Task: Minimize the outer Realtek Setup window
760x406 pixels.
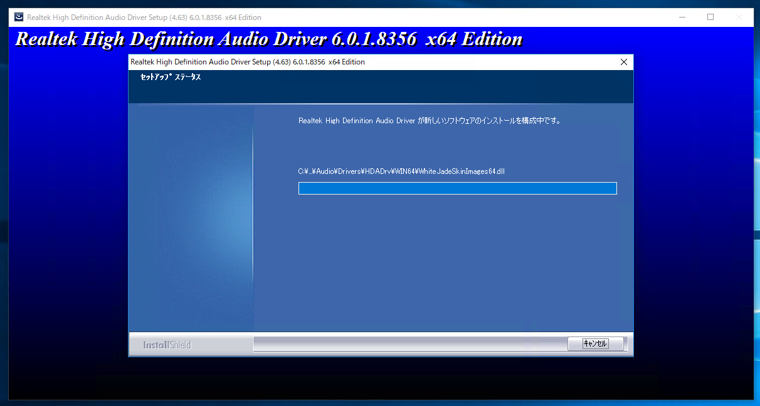Action: [x=682, y=17]
